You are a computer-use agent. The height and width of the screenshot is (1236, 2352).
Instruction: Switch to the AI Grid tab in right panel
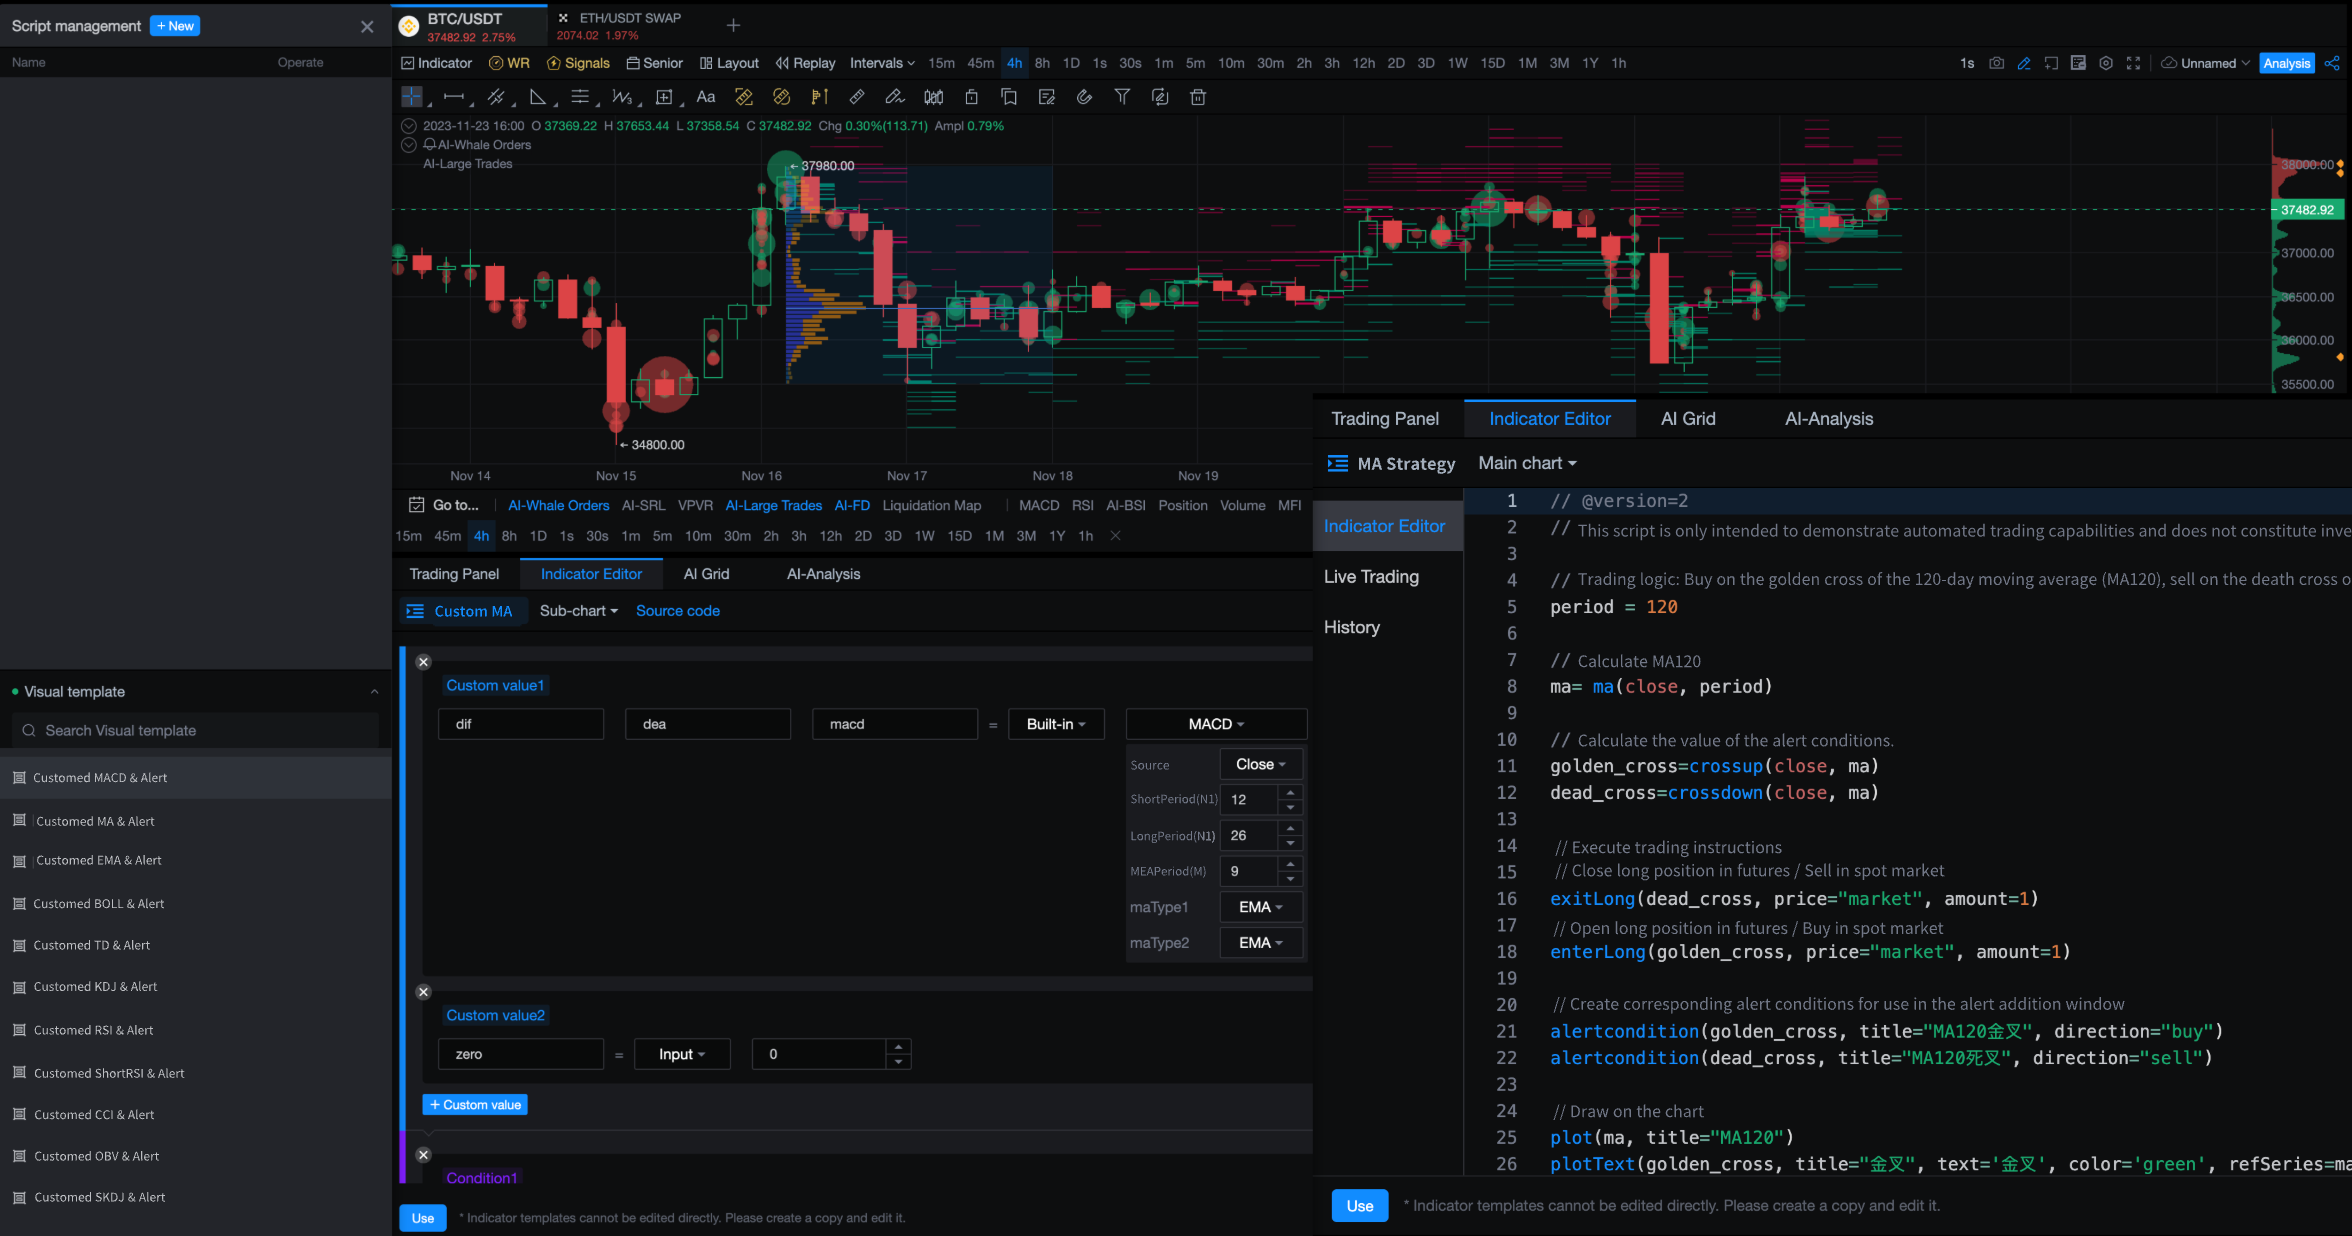pos(1687,419)
